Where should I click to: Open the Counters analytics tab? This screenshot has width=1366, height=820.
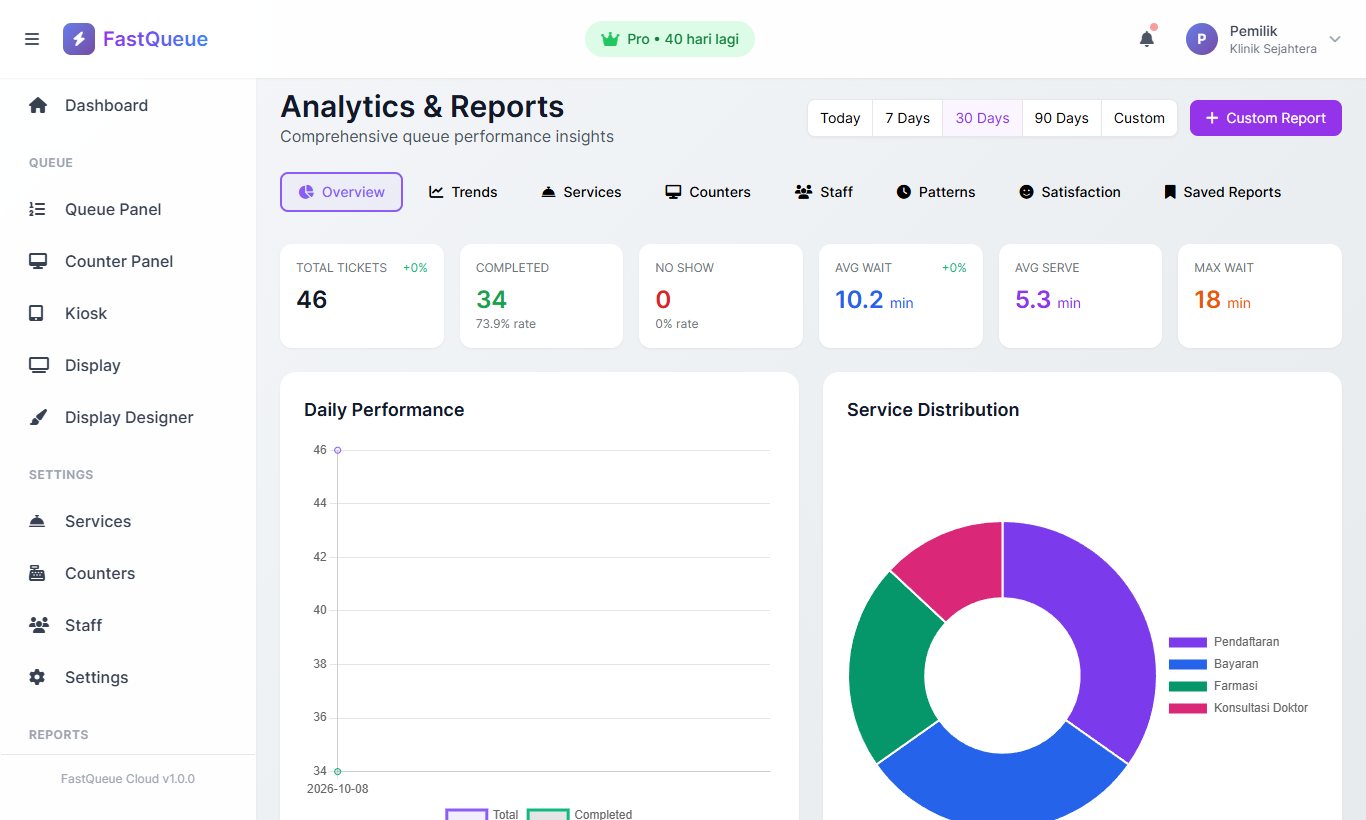(708, 192)
